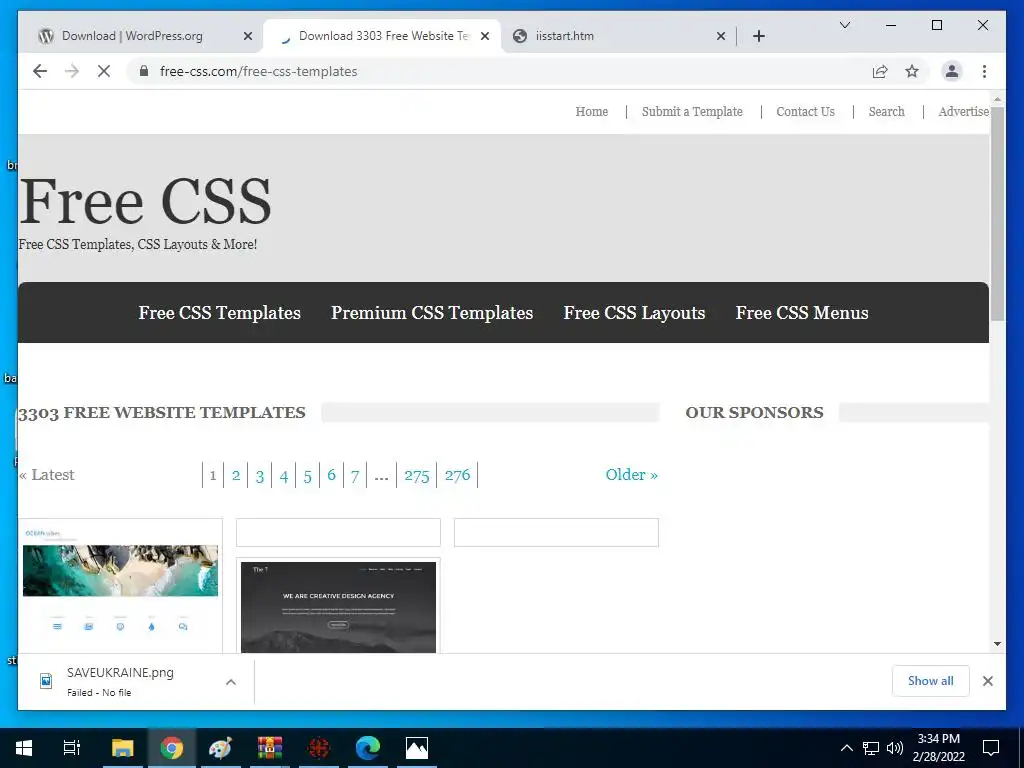
Task: Click the SAVEUKRAINE.png file type icon
Action: coord(46,681)
